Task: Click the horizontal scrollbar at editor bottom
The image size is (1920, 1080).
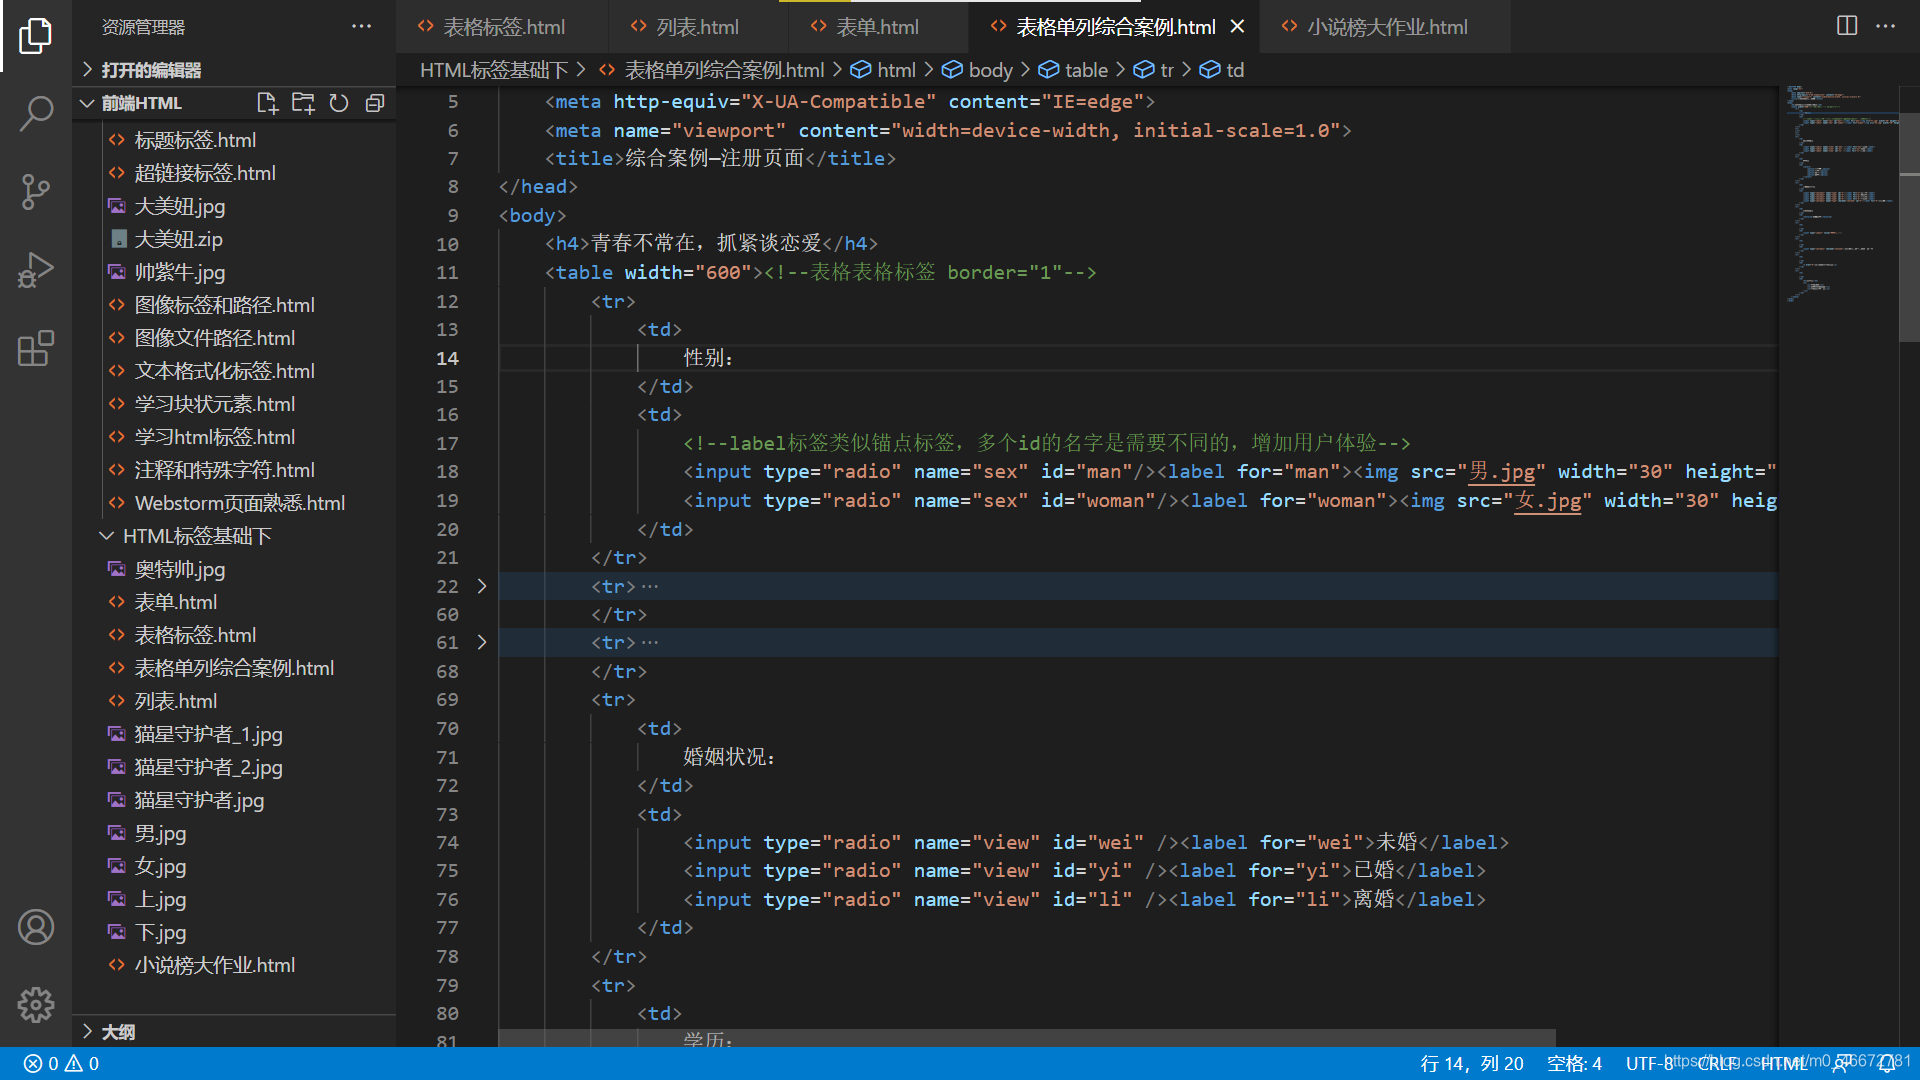Action: (x=1027, y=1038)
